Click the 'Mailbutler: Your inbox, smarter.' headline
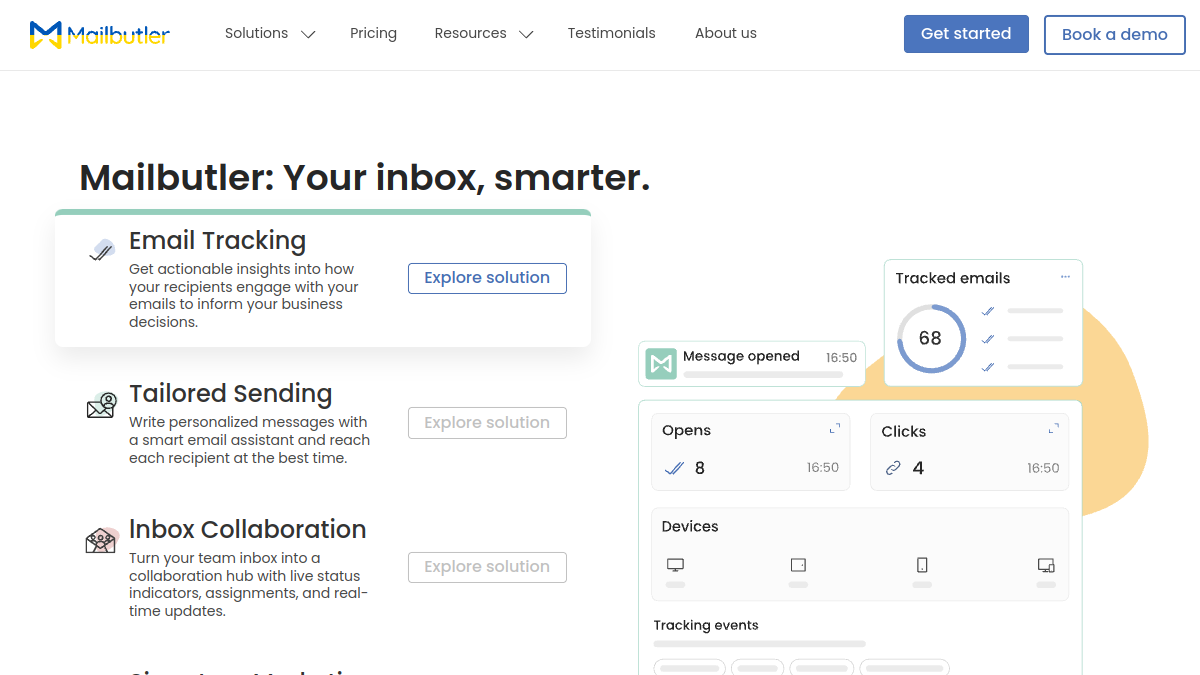 tap(365, 178)
